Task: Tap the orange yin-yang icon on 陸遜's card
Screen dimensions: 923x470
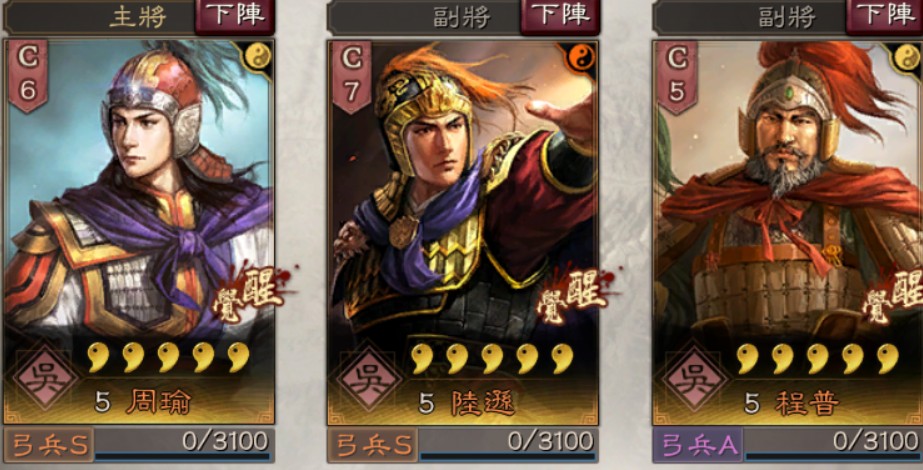Action: [582, 57]
